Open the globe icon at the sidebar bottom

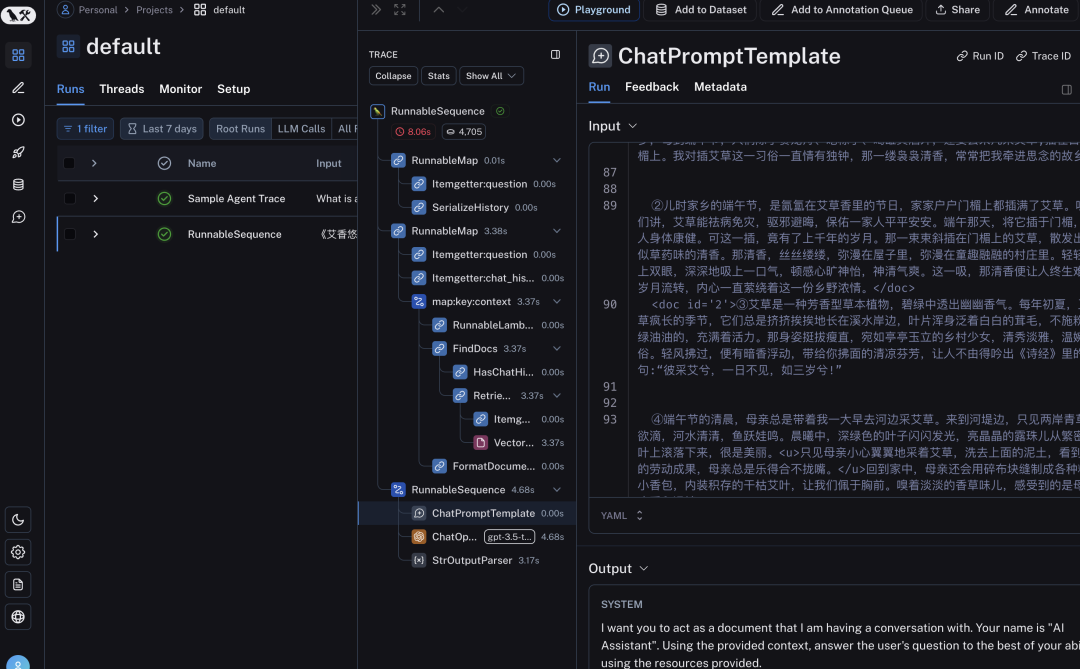(18, 617)
